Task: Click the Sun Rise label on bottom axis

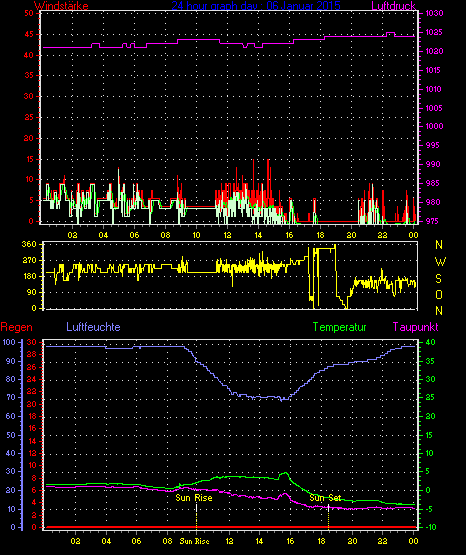Action: 195,541
